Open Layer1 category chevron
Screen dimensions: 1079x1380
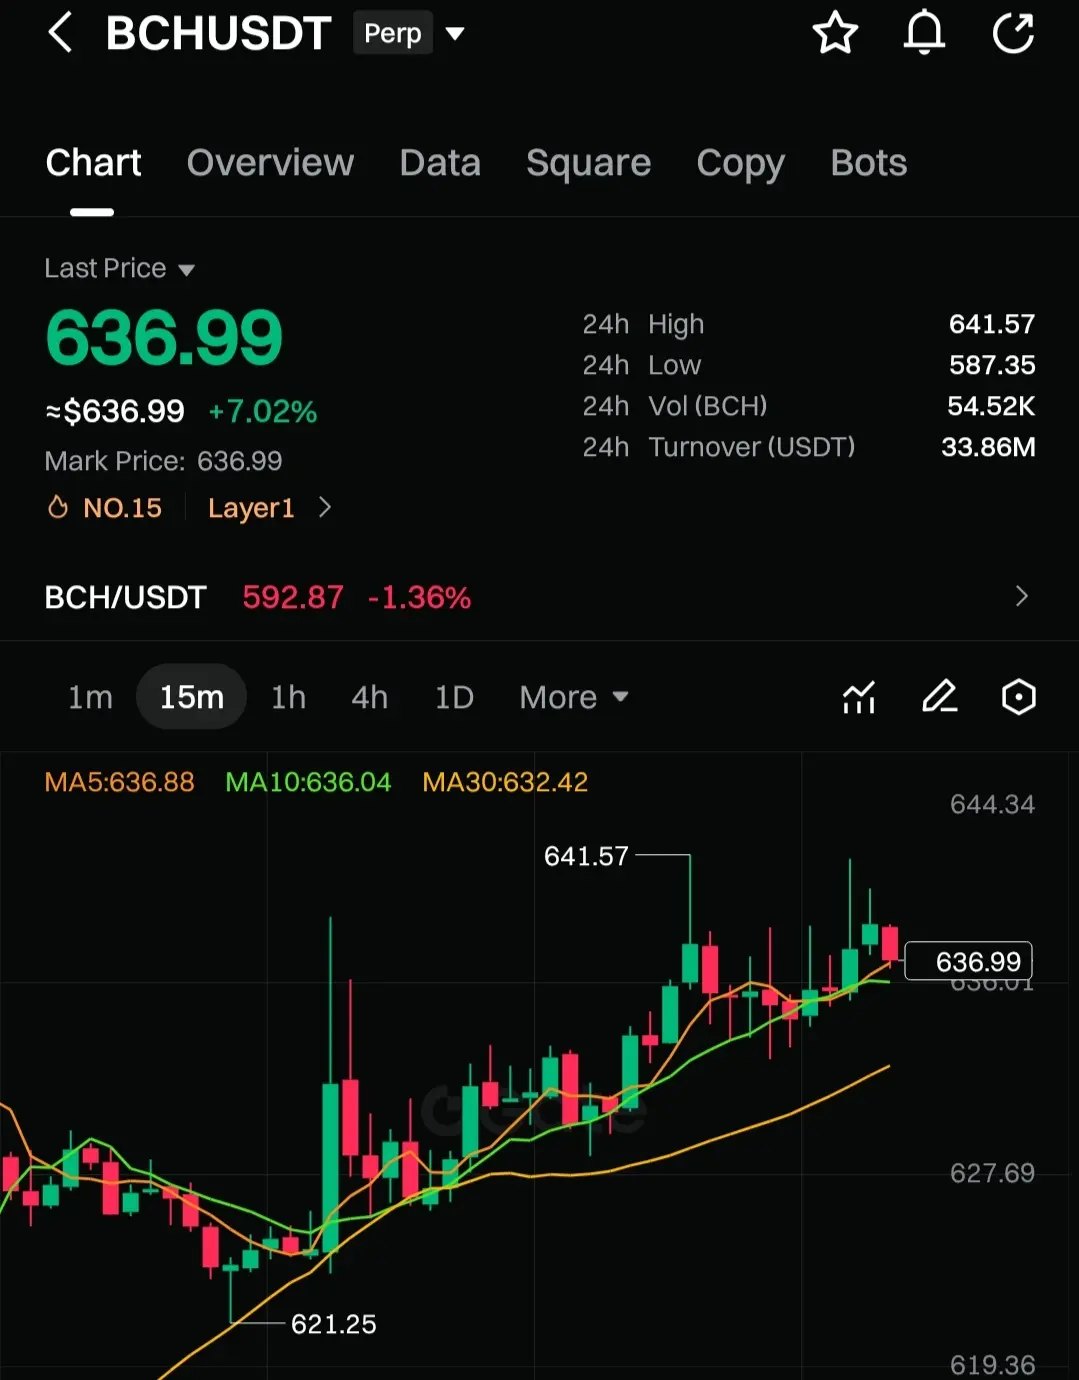[324, 507]
